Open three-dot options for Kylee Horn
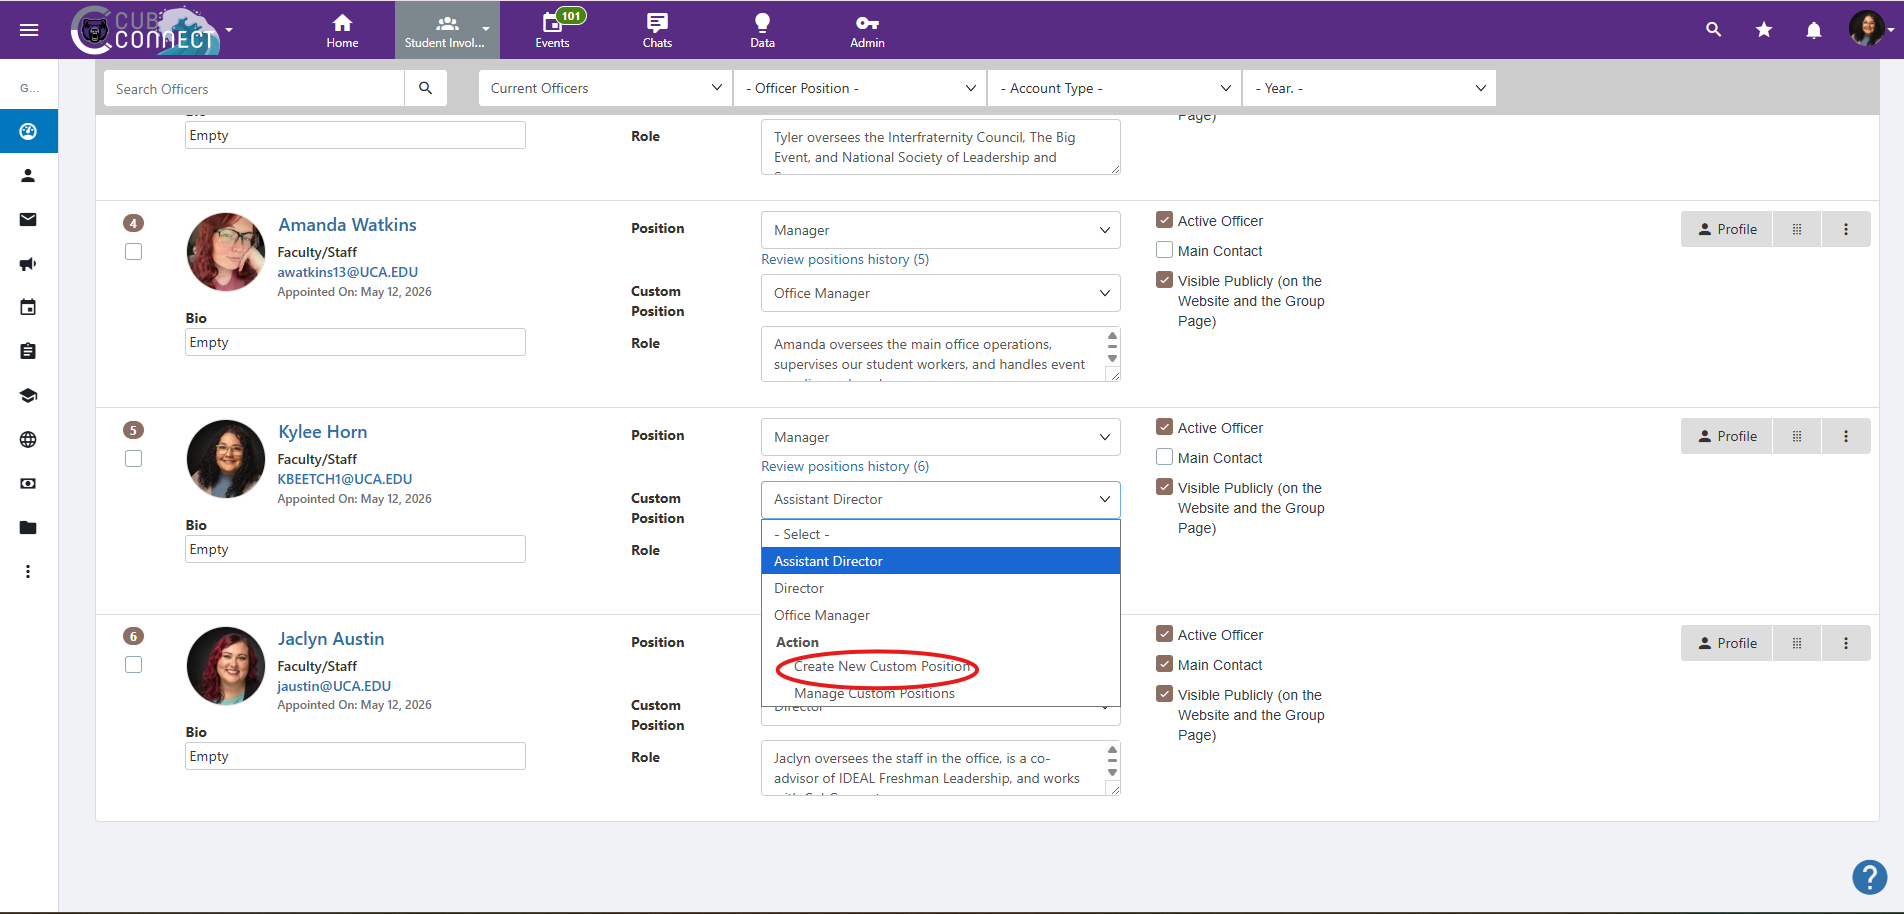The height and width of the screenshot is (914, 1904). (x=1846, y=436)
